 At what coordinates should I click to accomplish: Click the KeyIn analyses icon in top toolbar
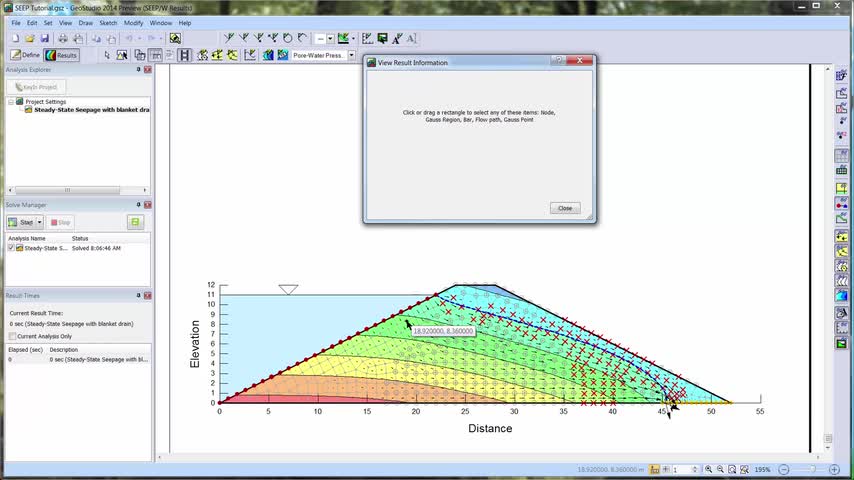pos(175,38)
